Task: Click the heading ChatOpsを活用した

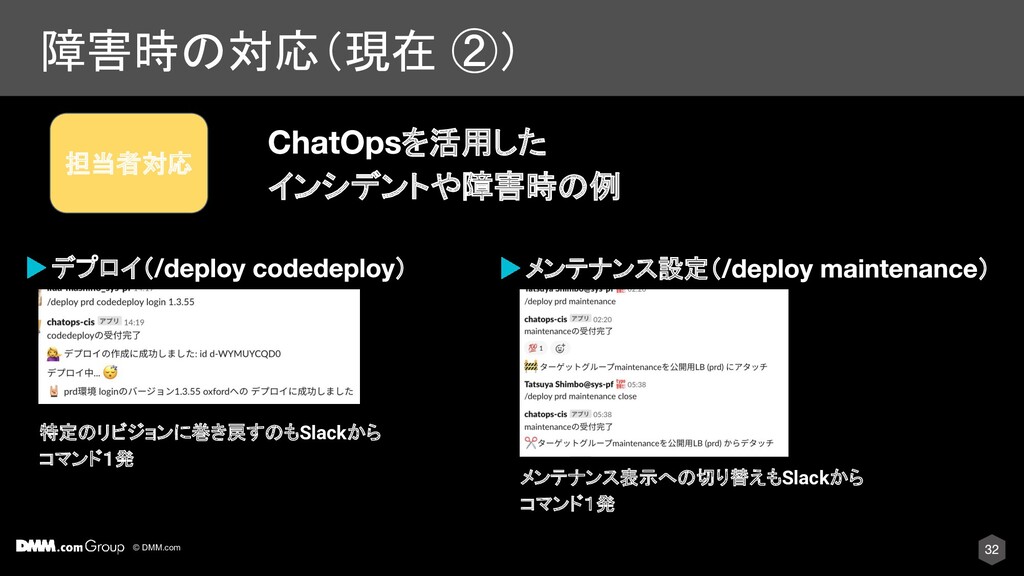Action: tap(407, 142)
